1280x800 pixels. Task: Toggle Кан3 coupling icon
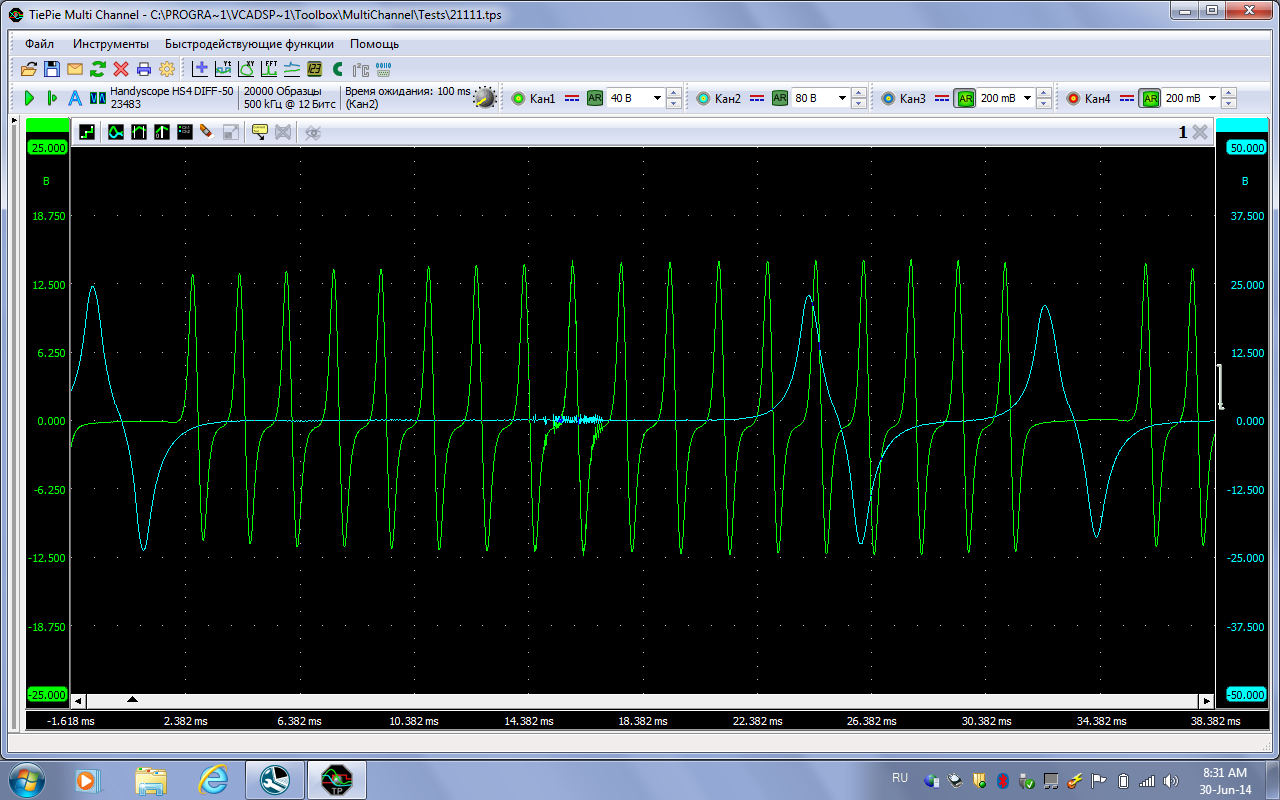942,98
